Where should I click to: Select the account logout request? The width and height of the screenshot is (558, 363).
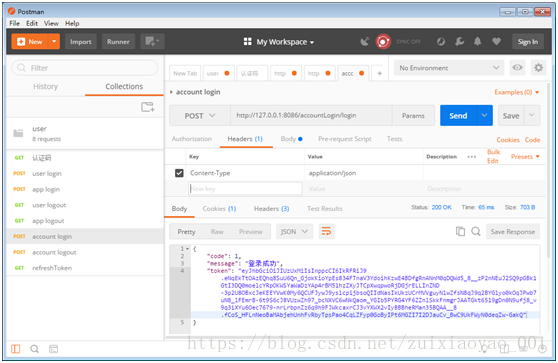pos(85,252)
